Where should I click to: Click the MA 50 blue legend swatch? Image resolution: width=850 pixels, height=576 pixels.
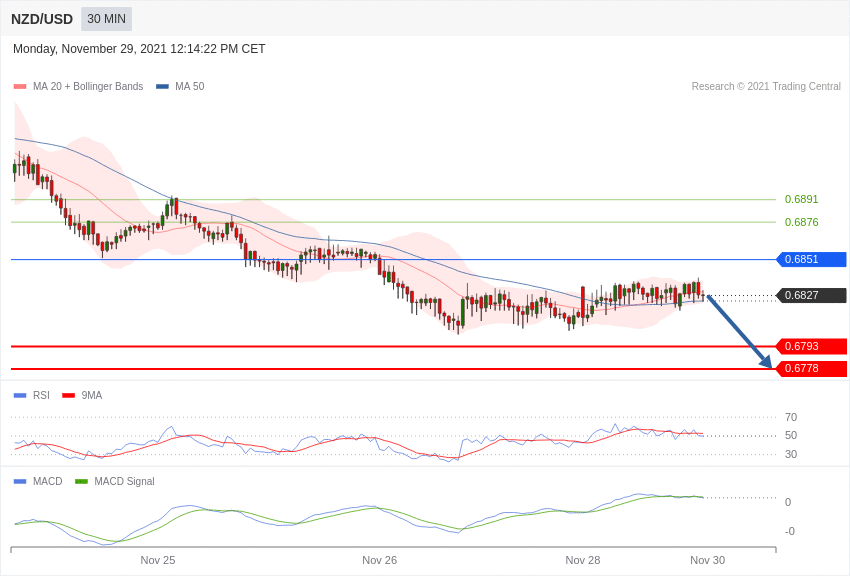162,86
